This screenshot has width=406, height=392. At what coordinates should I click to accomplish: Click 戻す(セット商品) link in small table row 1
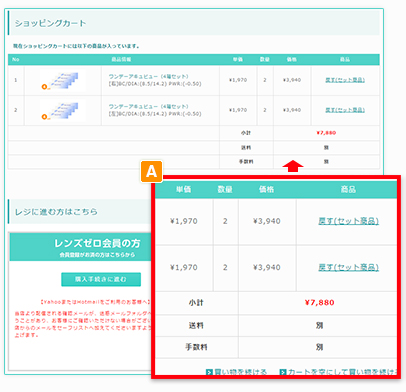pyautogui.click(x=345, y=80)
